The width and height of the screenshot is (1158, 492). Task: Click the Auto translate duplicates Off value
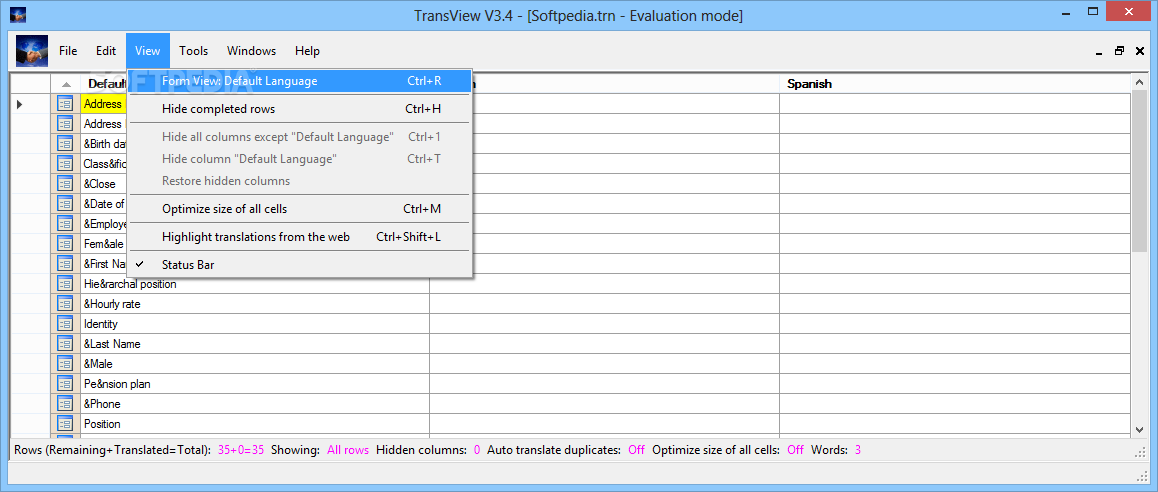point(637,450)
